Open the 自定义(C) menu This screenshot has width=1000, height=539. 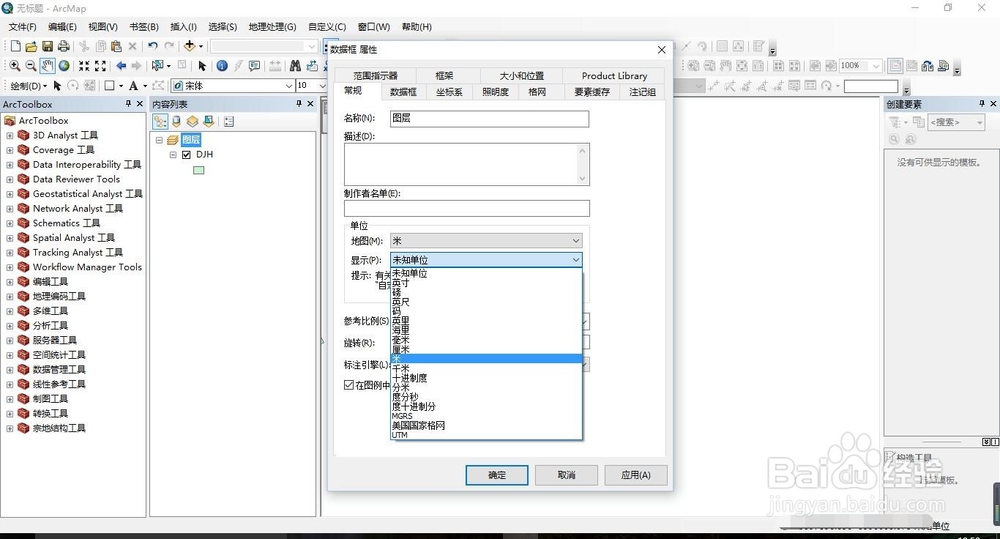coord(327,27)
